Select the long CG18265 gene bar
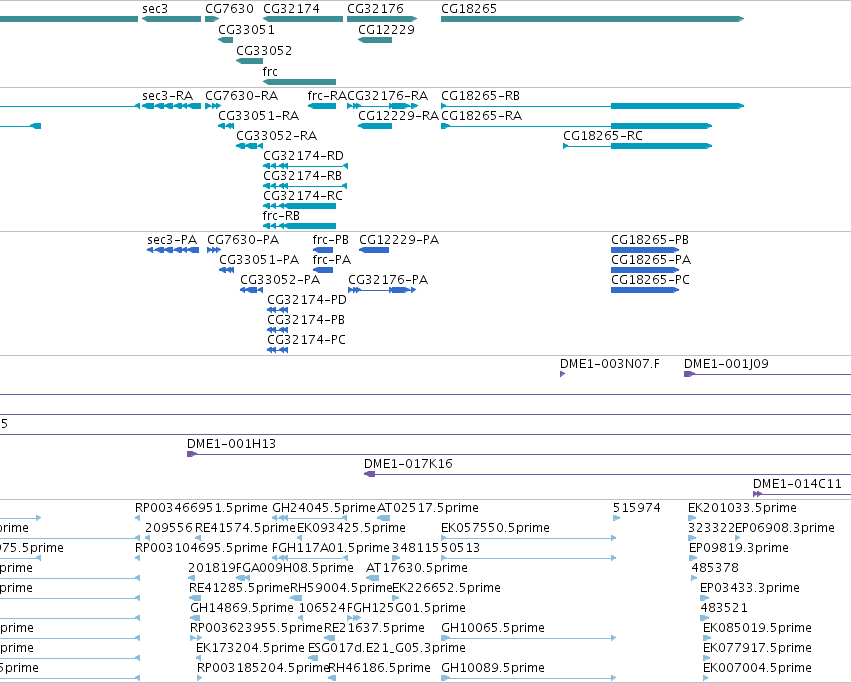The width and height of the screenshot is (851, 683). point(592,19)
